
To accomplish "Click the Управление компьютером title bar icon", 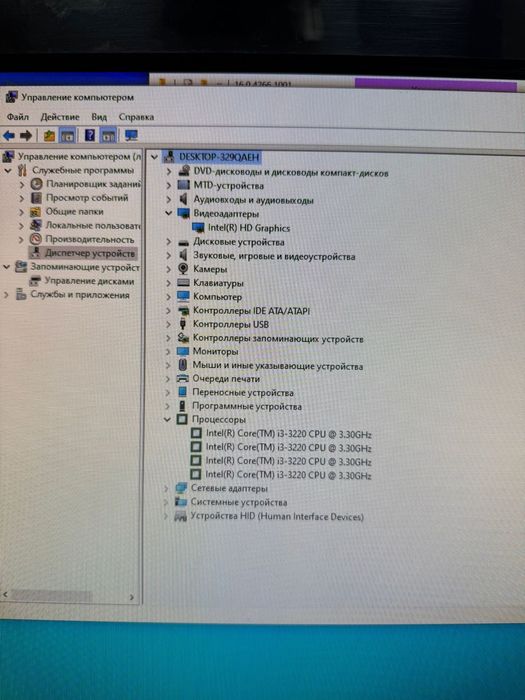I will [12, 97].
